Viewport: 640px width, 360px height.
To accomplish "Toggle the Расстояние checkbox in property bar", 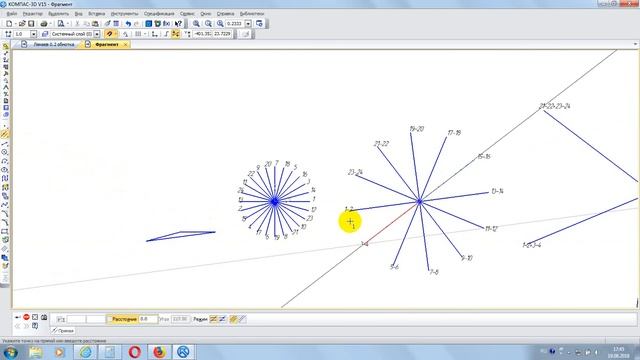I will tap(109, 319).
